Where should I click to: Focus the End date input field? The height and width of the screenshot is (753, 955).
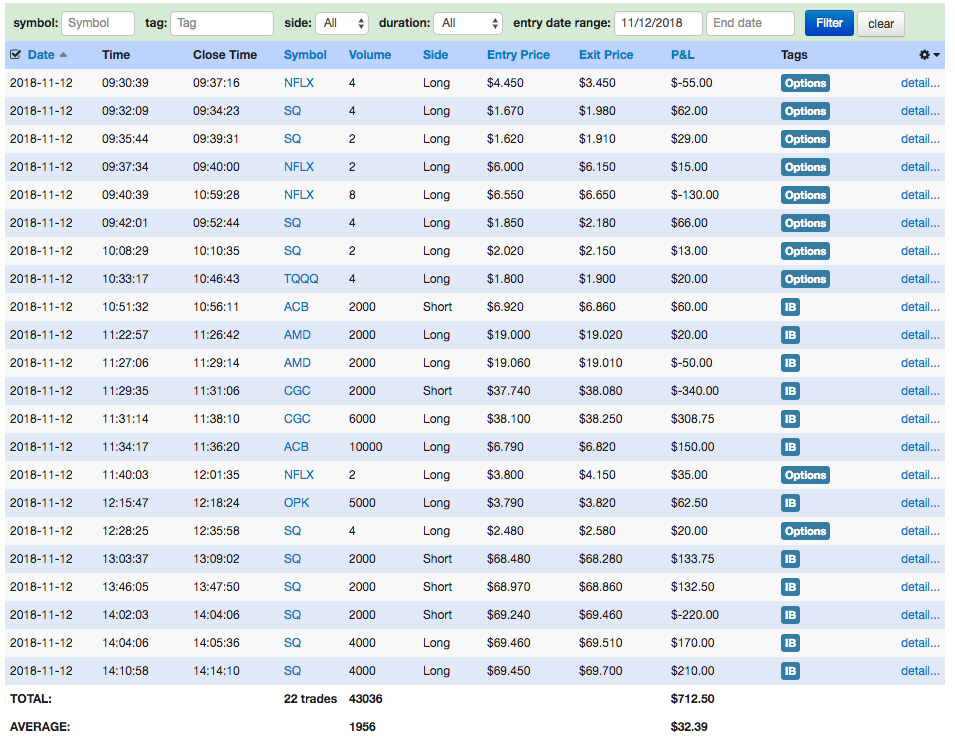tap(750, 23)
